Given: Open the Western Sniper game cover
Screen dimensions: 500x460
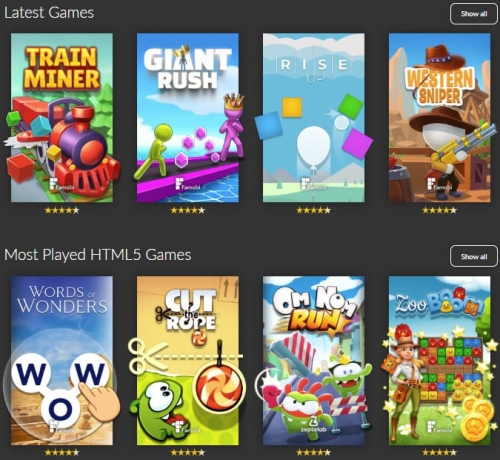Looking at the screenshot, I should tap(440, 117).
